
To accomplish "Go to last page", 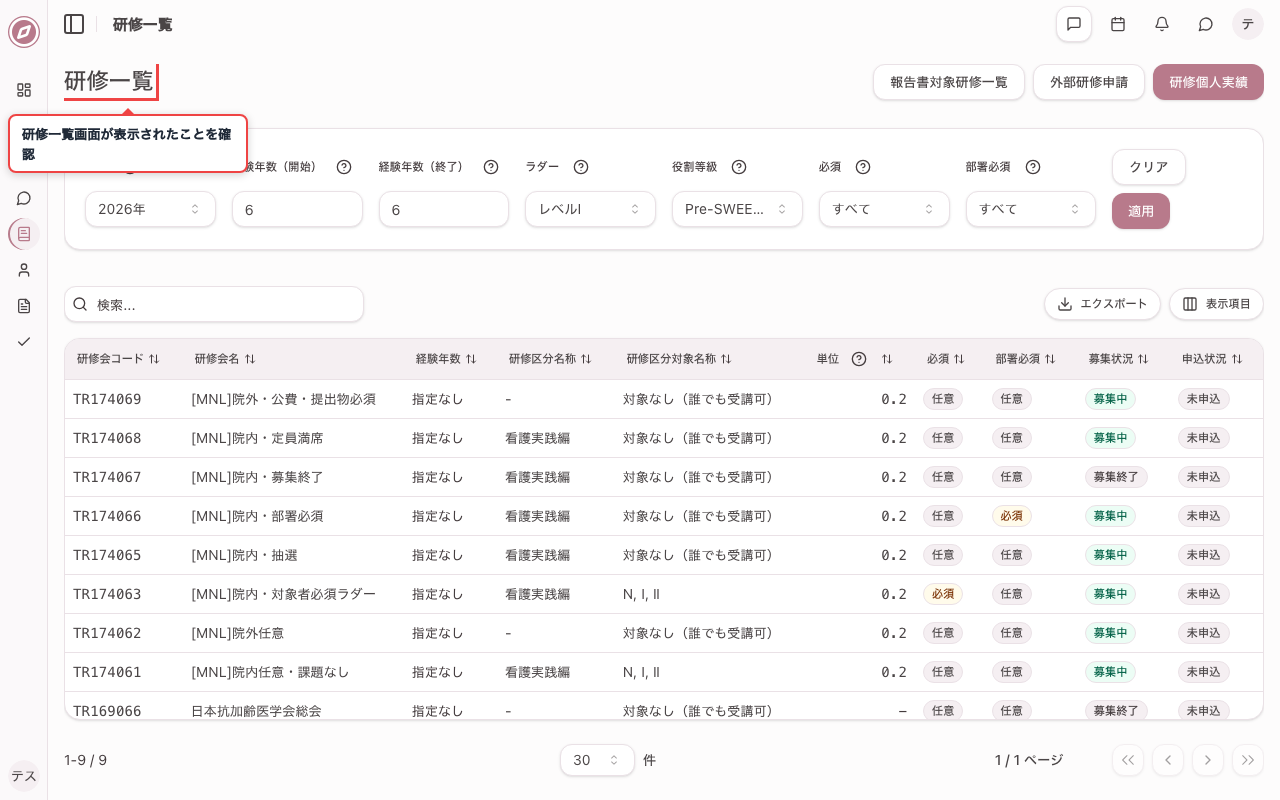I will 1248,760.
